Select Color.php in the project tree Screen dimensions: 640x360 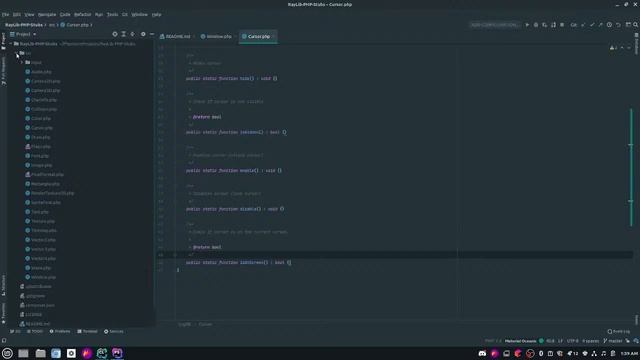point(38,118)
